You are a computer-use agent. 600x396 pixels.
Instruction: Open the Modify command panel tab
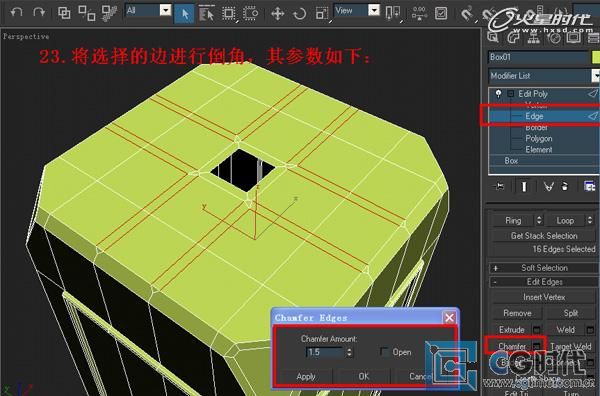click(x=514, y=37)
